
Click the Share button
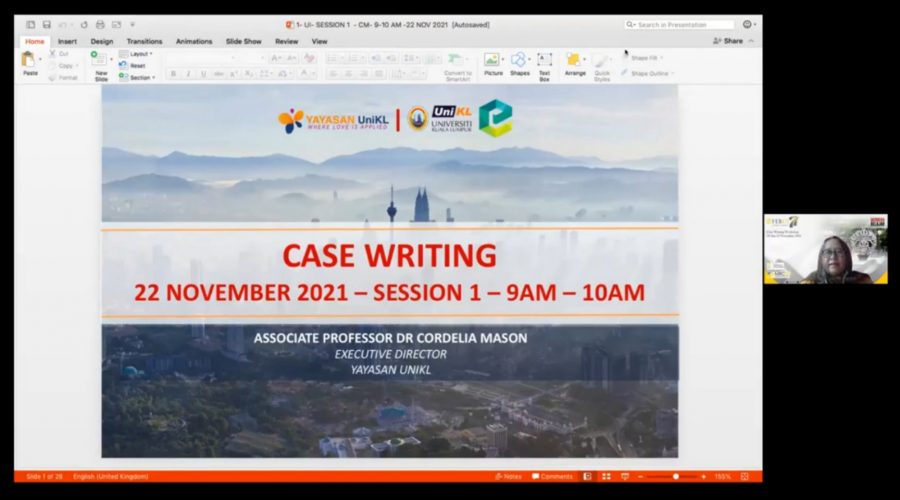click(x=728, y=42)
